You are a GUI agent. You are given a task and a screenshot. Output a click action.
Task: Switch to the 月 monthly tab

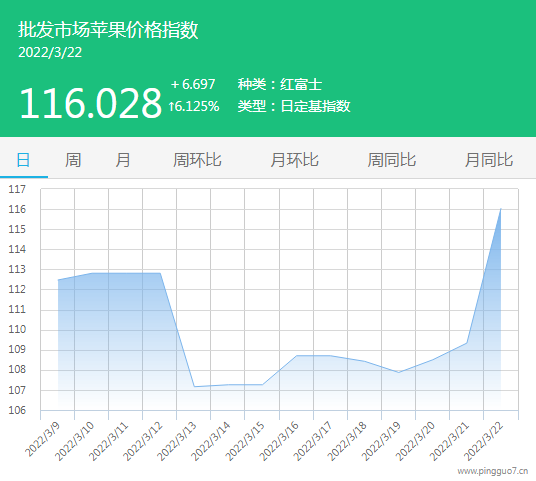coord(122,160)
